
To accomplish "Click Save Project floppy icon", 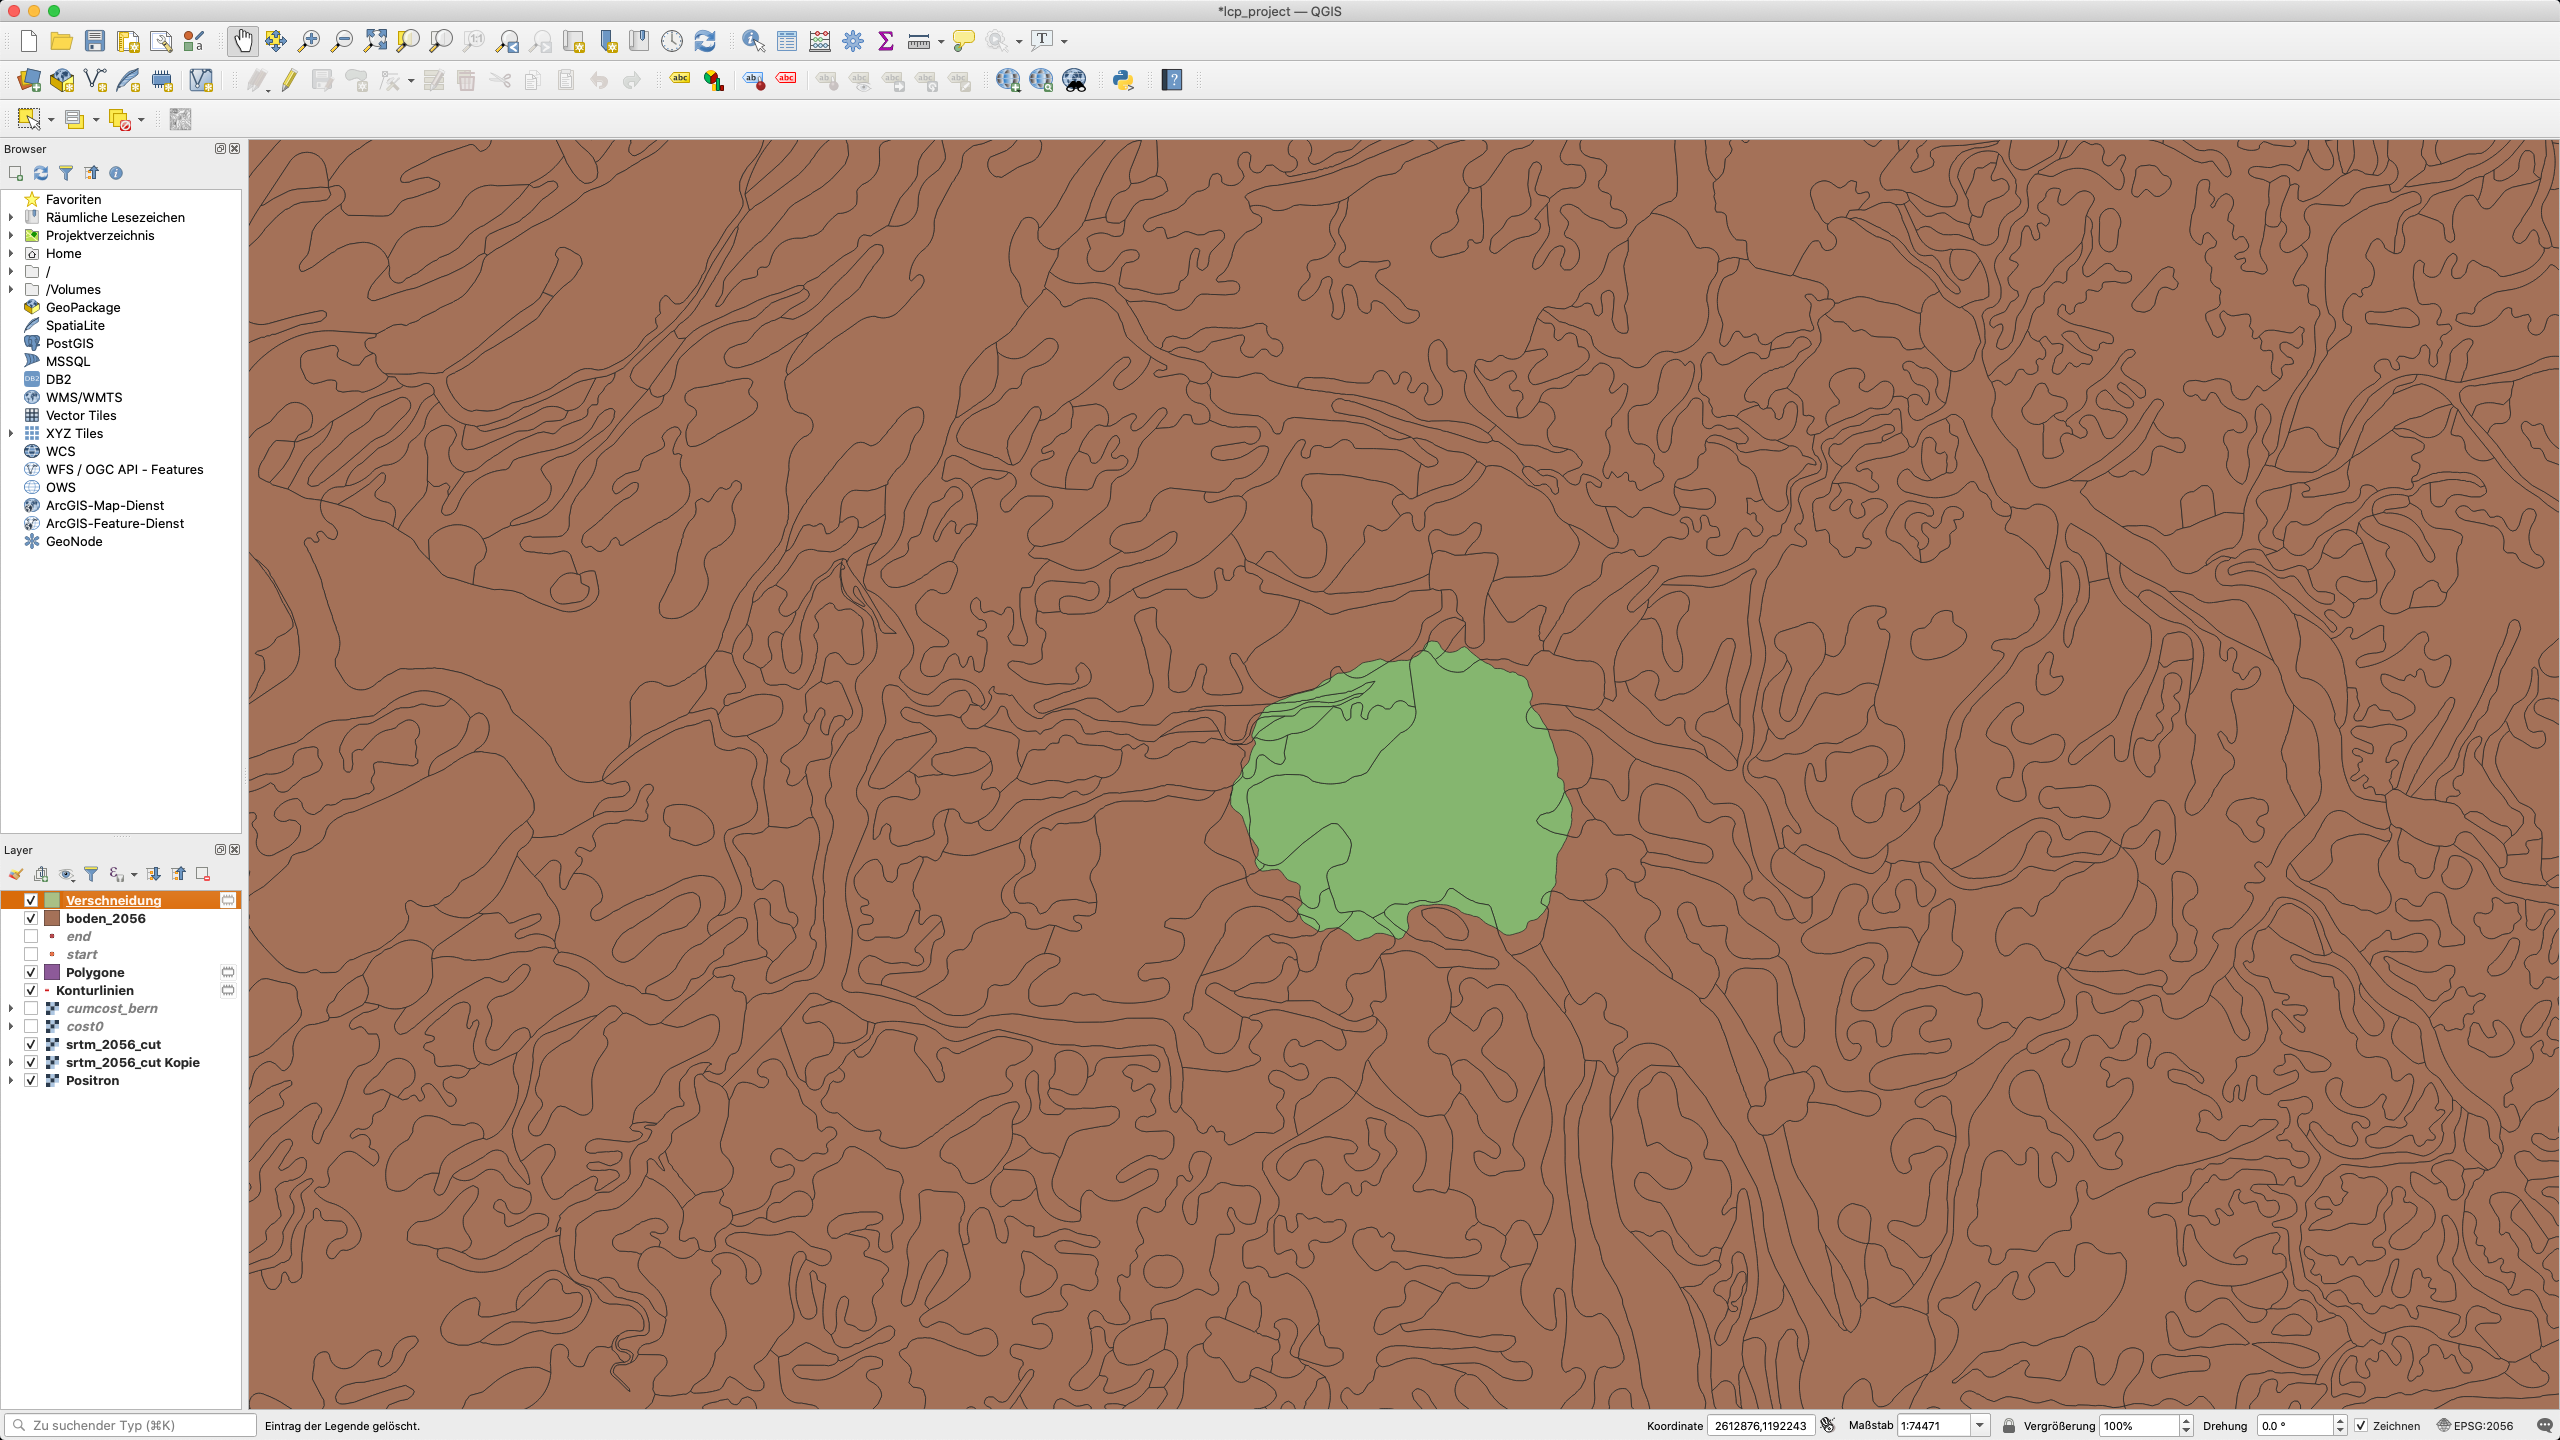I will [95, 41].
